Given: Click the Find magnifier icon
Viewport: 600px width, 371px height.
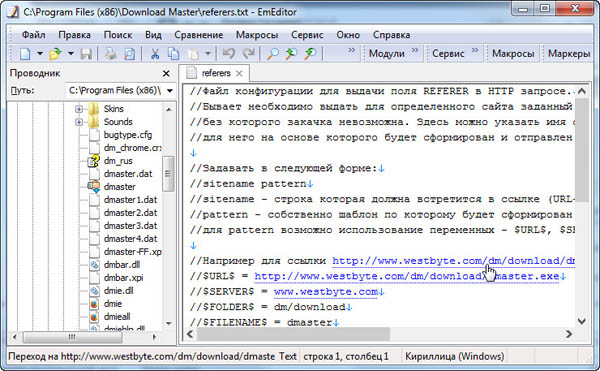Looking at the screenshot, I should click(272, 54).
